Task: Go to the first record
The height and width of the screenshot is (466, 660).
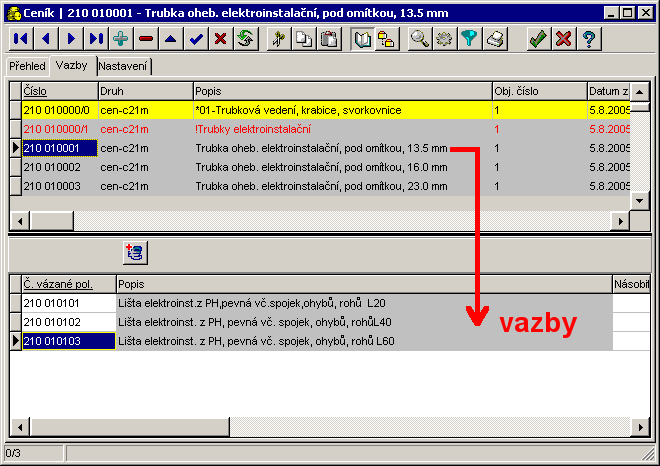Action: click(20, 39)
